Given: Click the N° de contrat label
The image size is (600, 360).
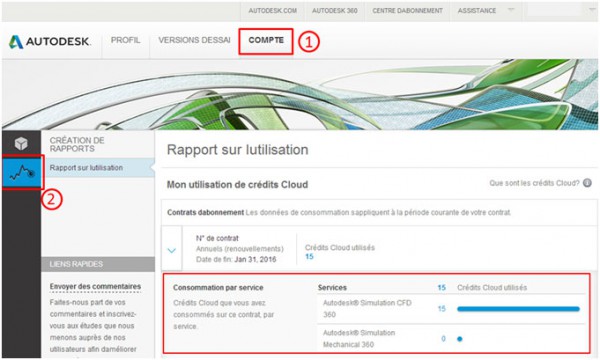Looking at the screenshot, I should 217,238.
